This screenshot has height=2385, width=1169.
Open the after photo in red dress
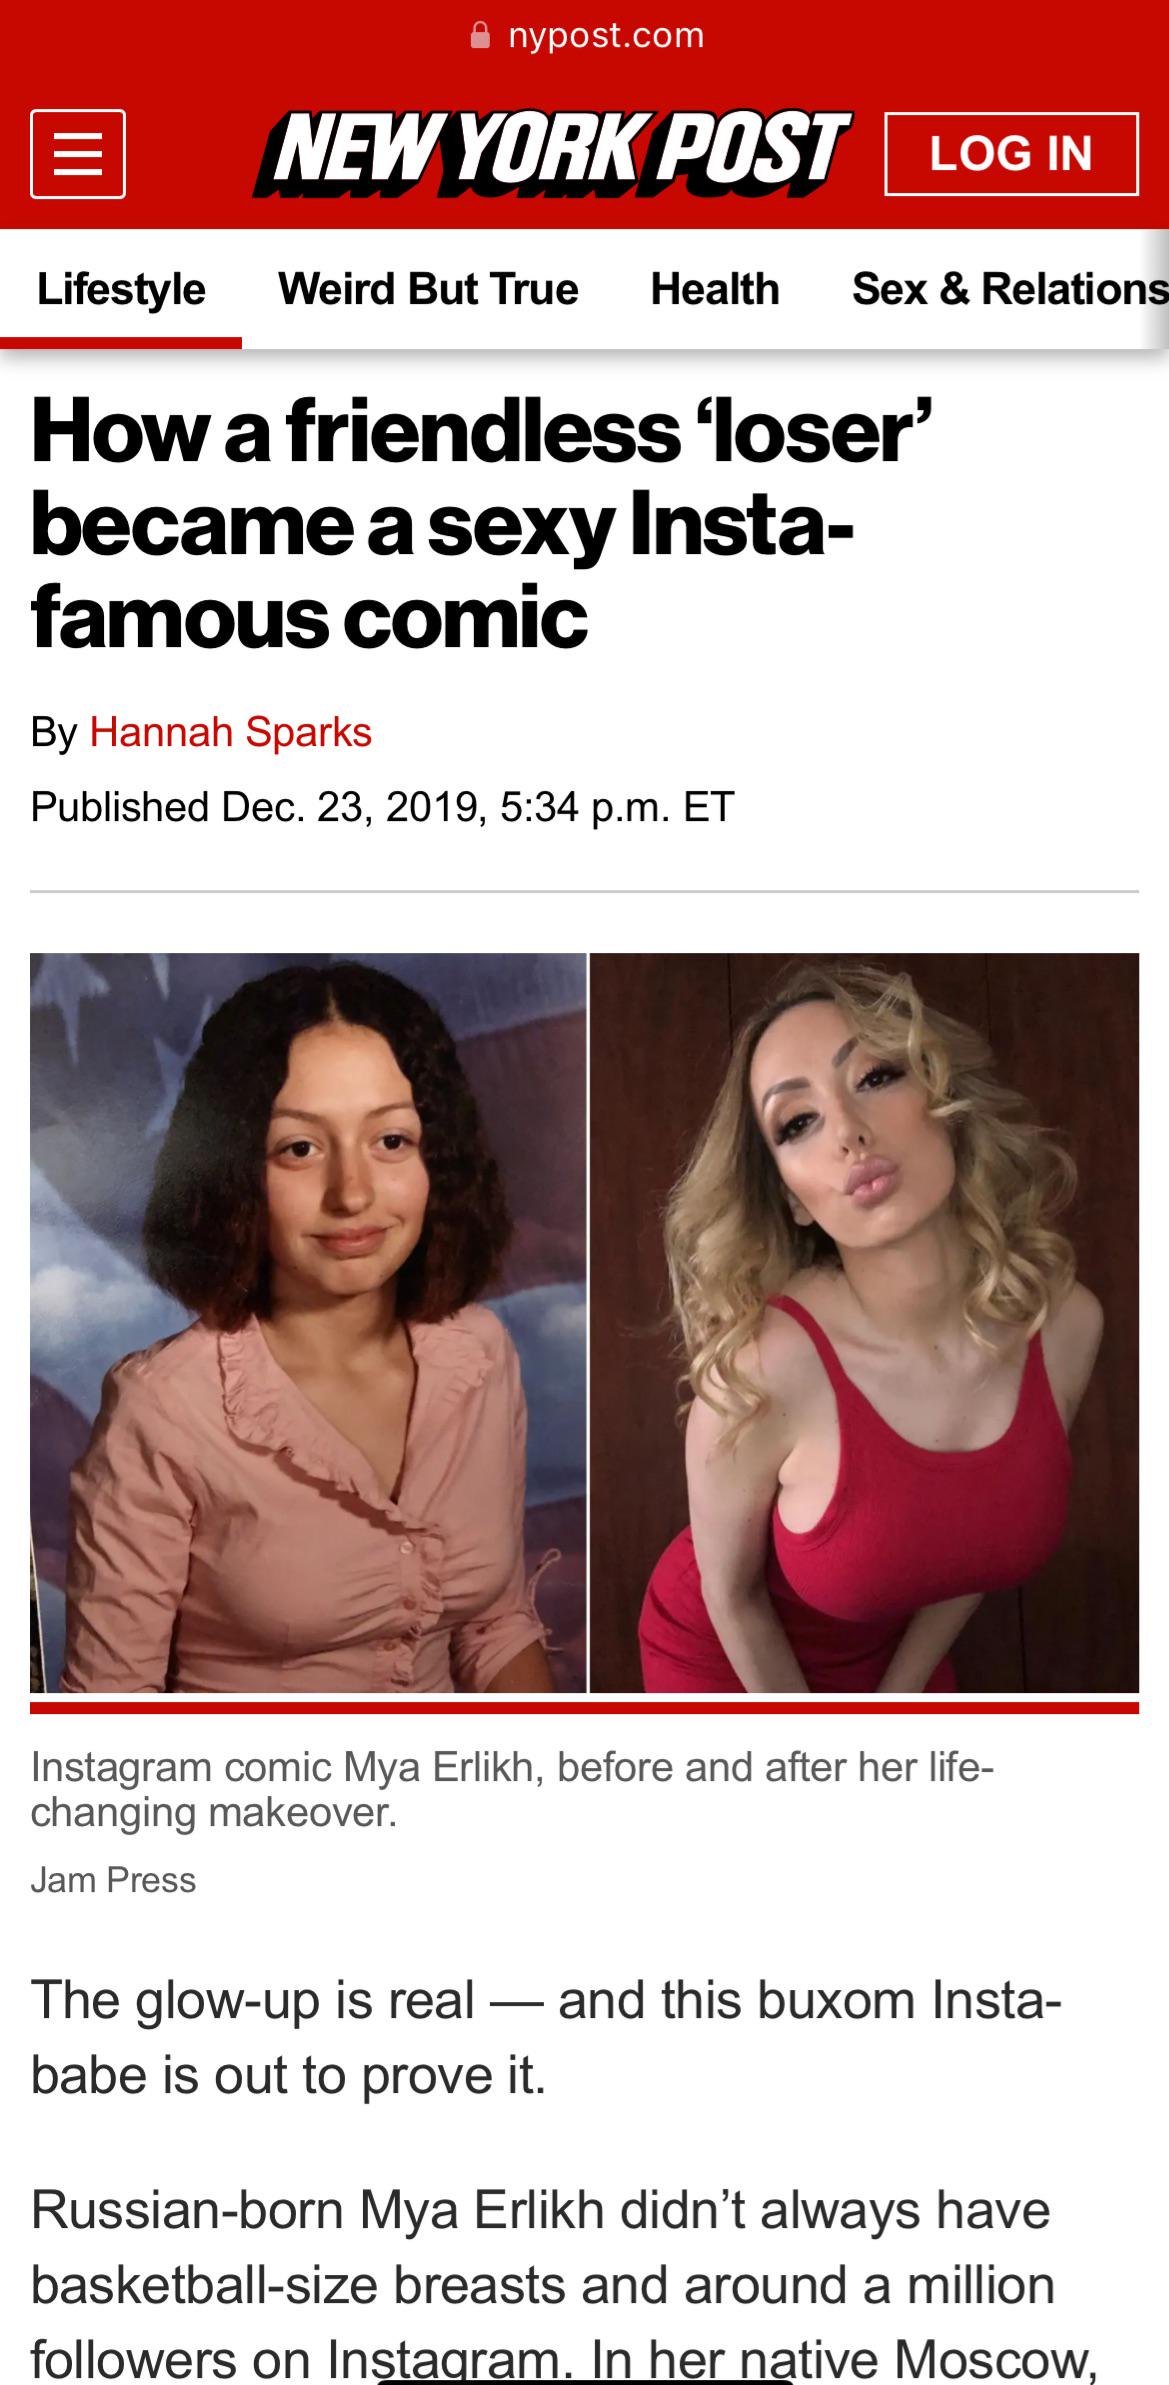[x=864, y=1323]
